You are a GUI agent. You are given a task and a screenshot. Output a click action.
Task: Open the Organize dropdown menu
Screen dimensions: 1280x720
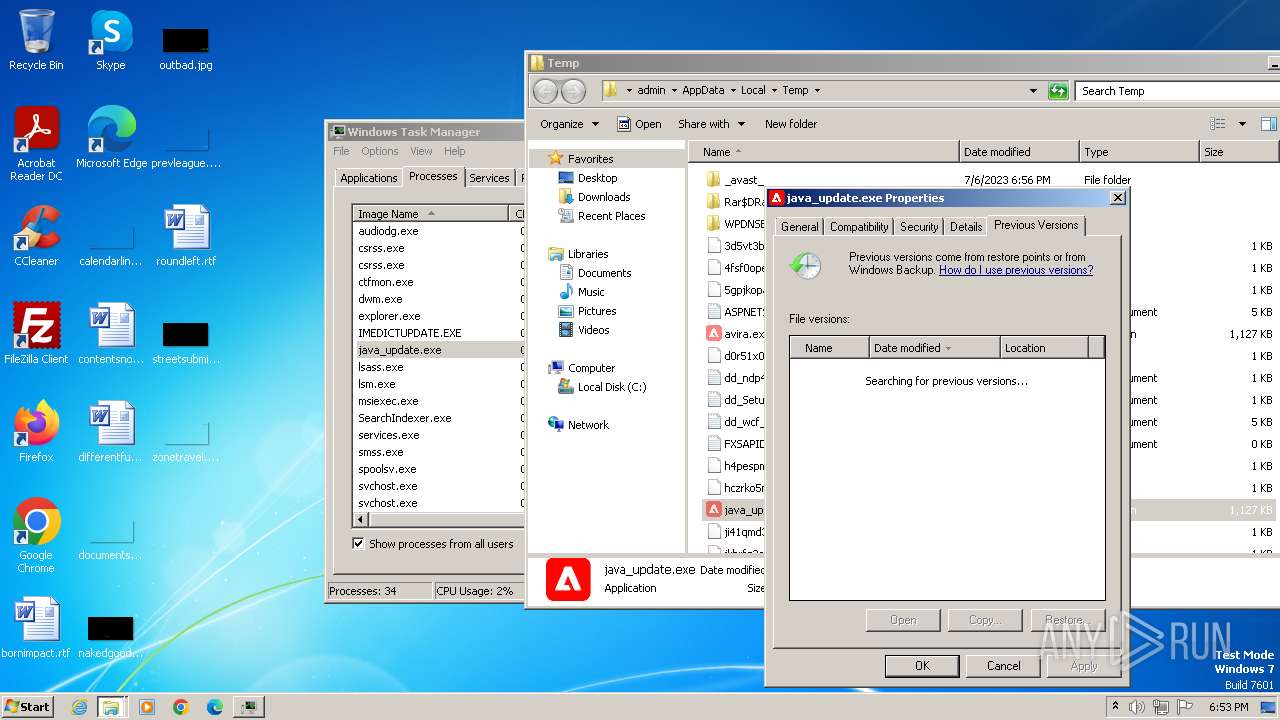tap(570, 124)
